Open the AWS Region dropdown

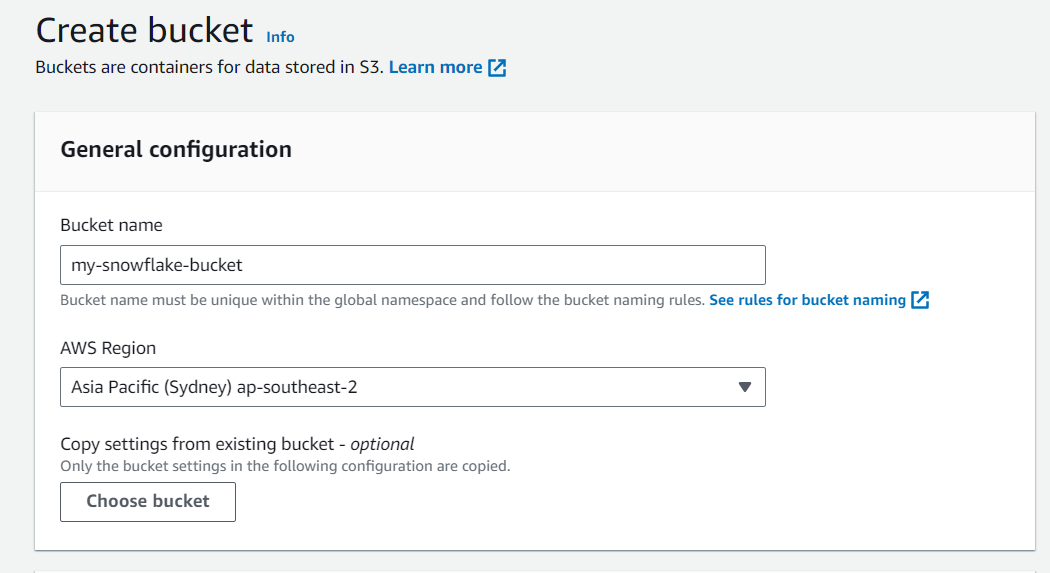pyautogui.click(x=412, y=387)
